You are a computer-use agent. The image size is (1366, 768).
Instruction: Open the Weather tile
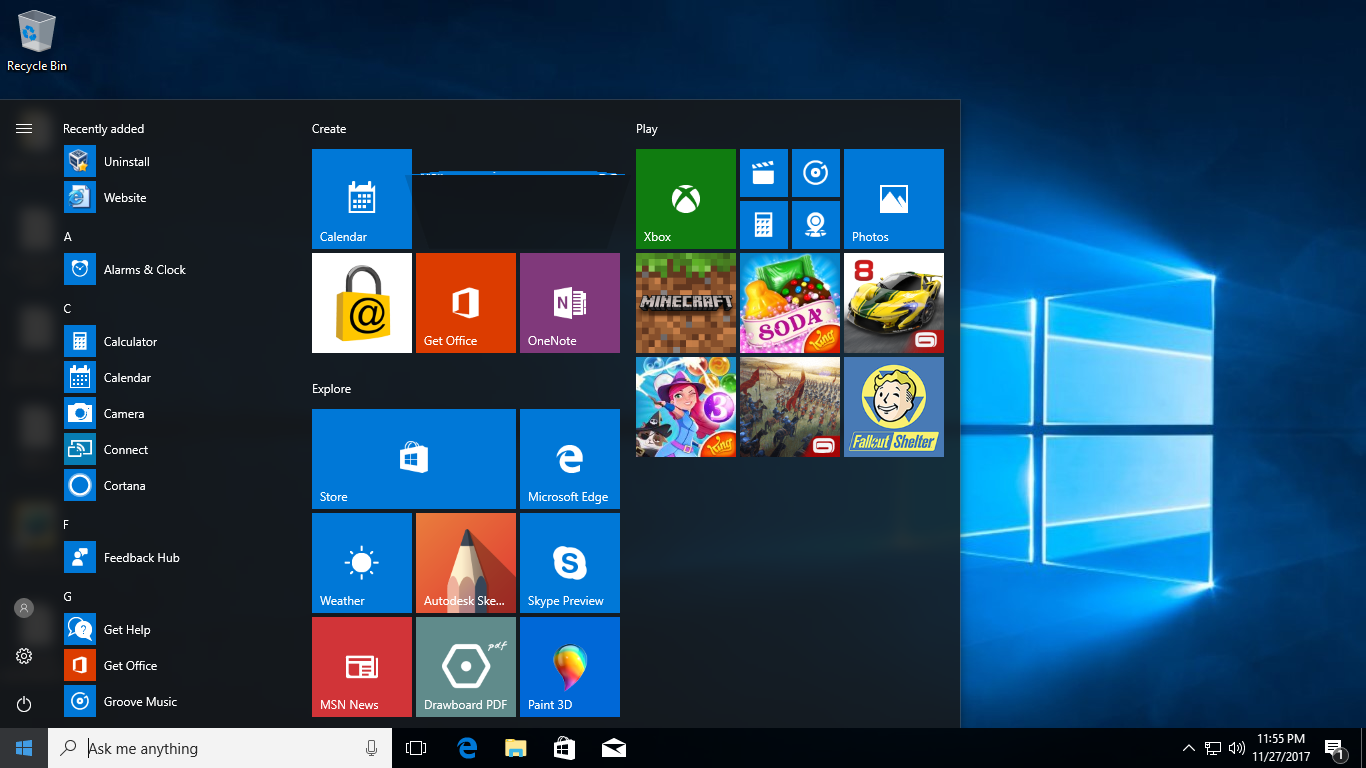click(362, 563)
